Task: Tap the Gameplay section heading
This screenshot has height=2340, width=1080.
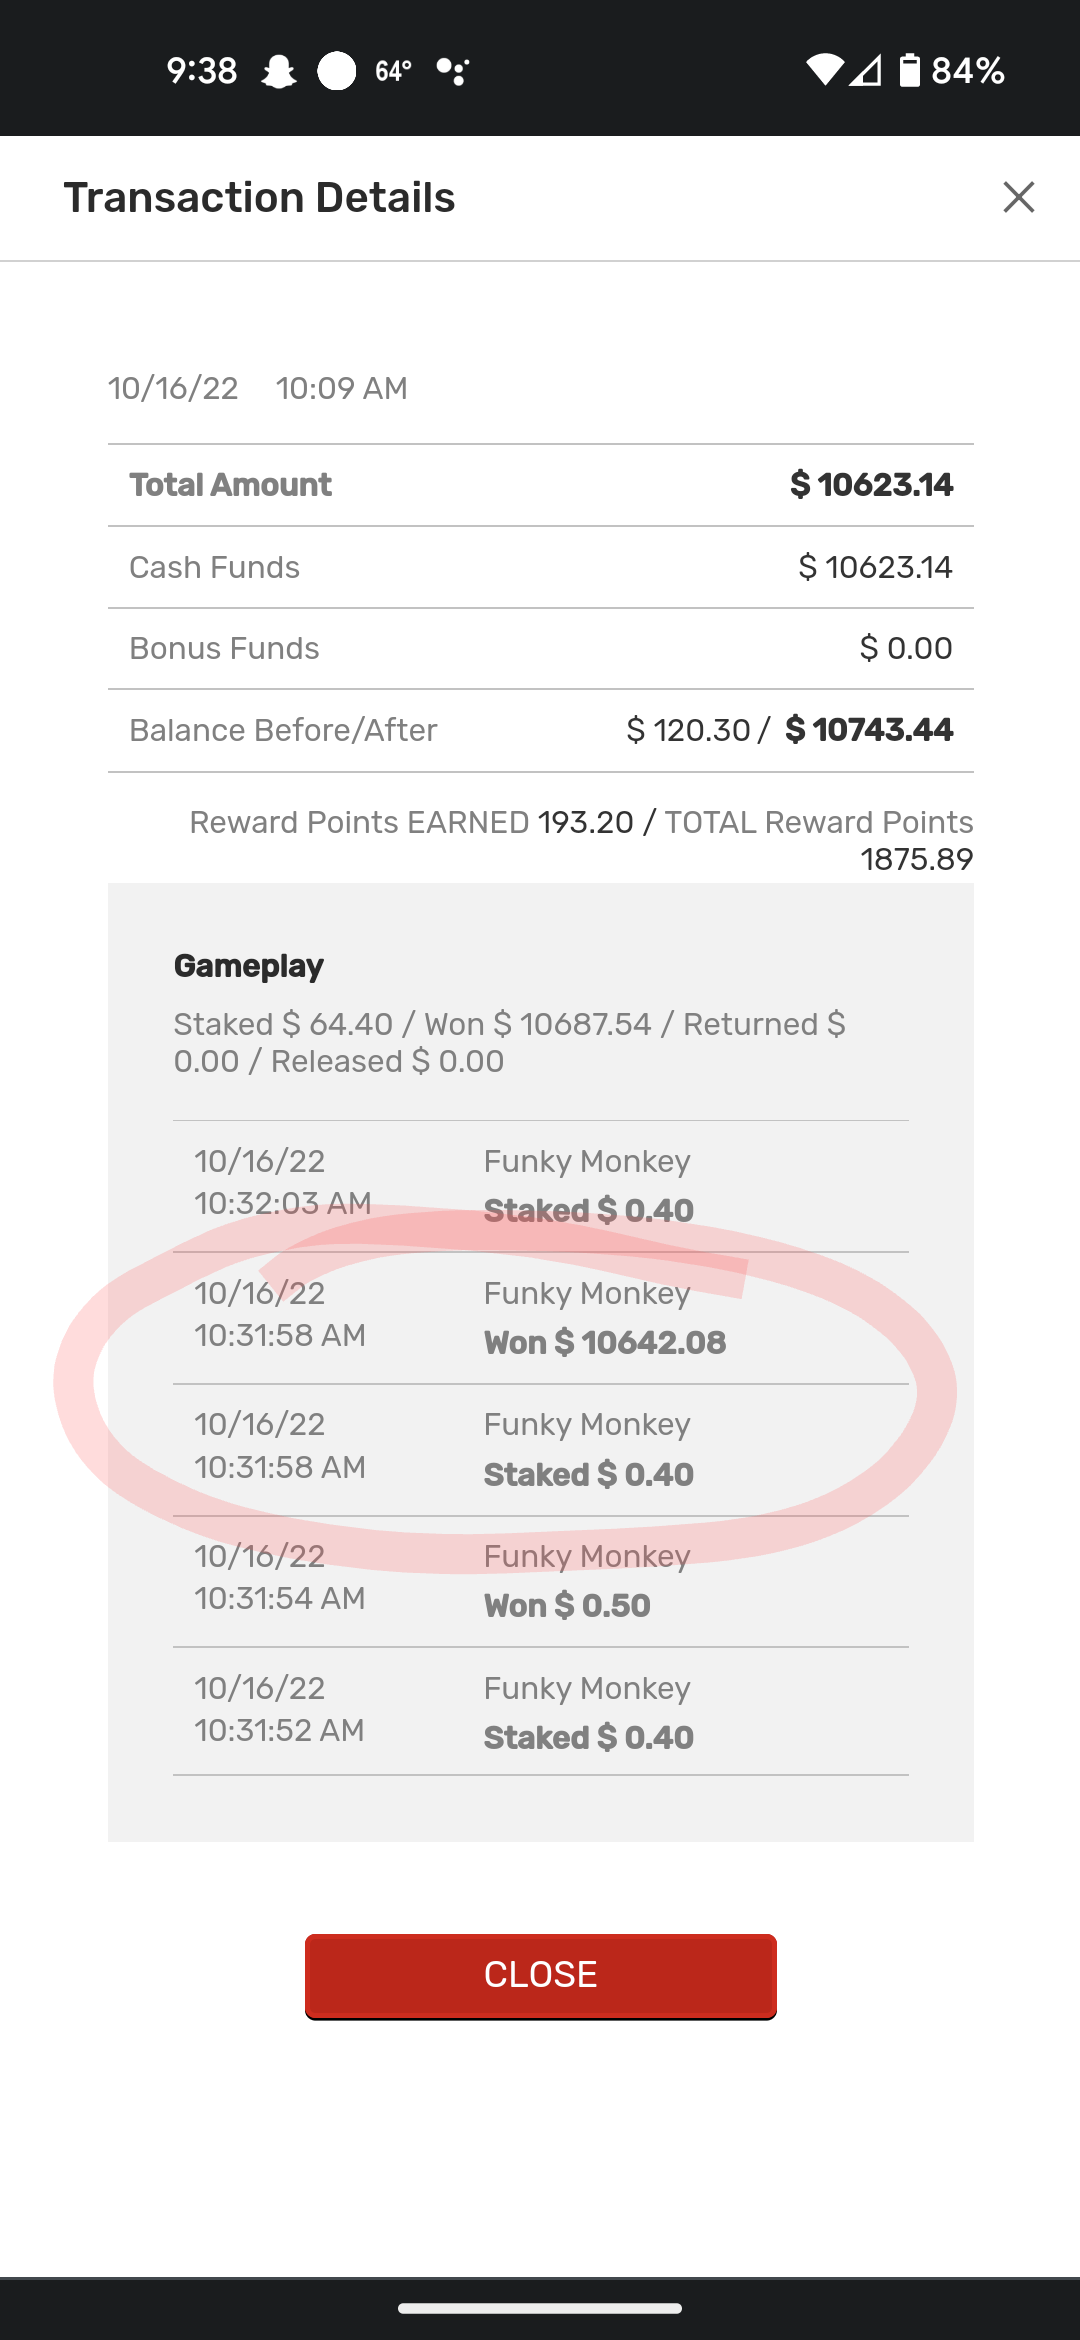Action: point(249,966)
